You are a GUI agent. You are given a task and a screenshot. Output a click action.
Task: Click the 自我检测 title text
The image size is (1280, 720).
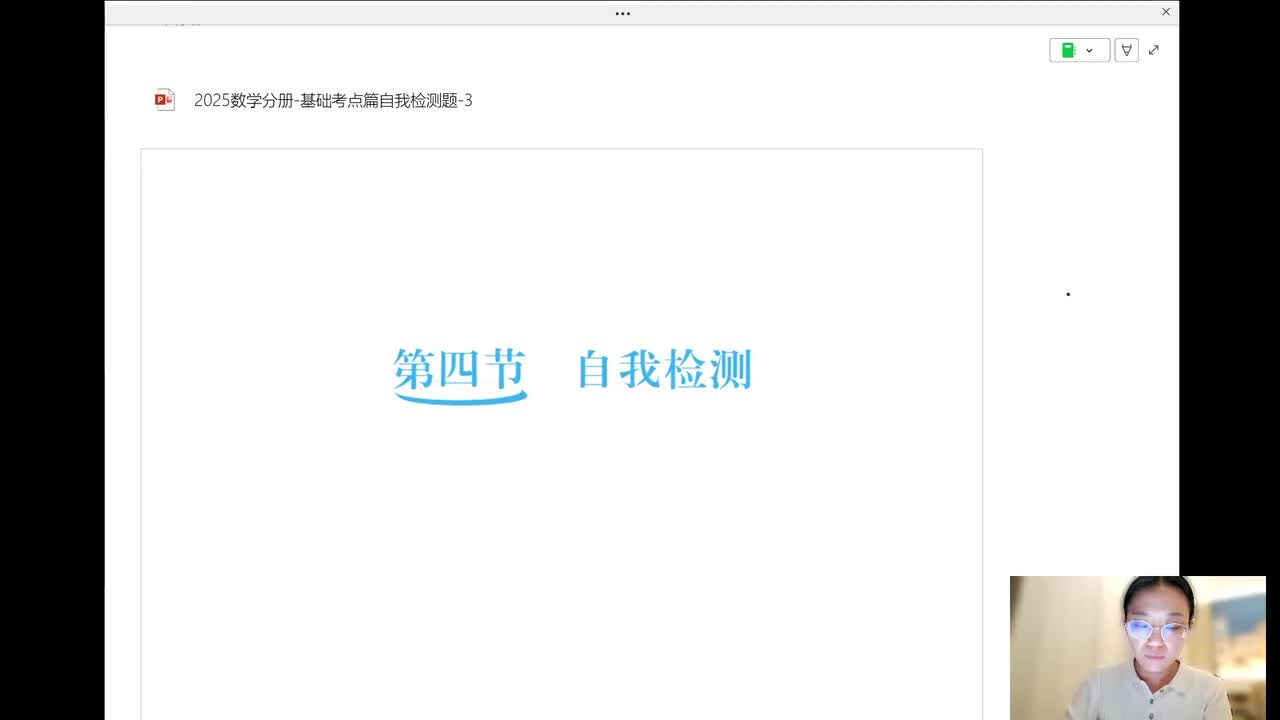pos(664,370)
